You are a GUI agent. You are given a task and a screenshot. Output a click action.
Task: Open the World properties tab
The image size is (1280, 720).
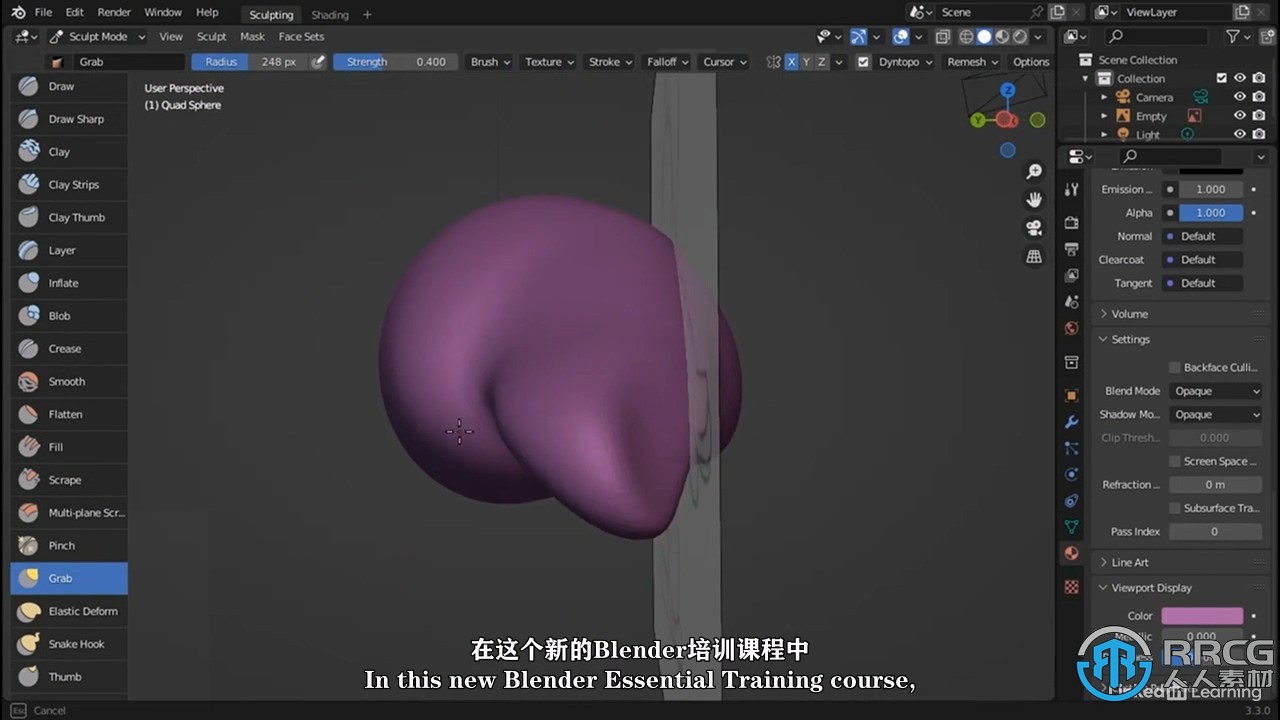point(1072,328)
